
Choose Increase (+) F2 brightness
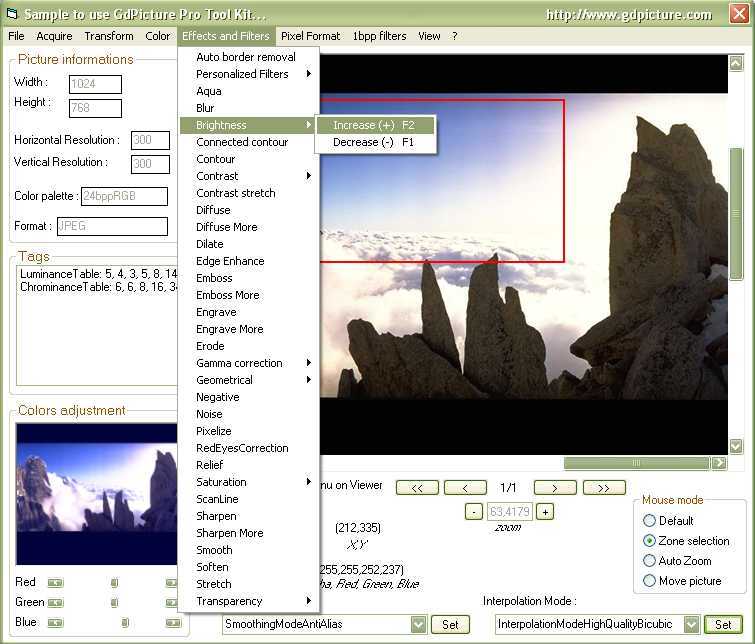tap(375, 125)
